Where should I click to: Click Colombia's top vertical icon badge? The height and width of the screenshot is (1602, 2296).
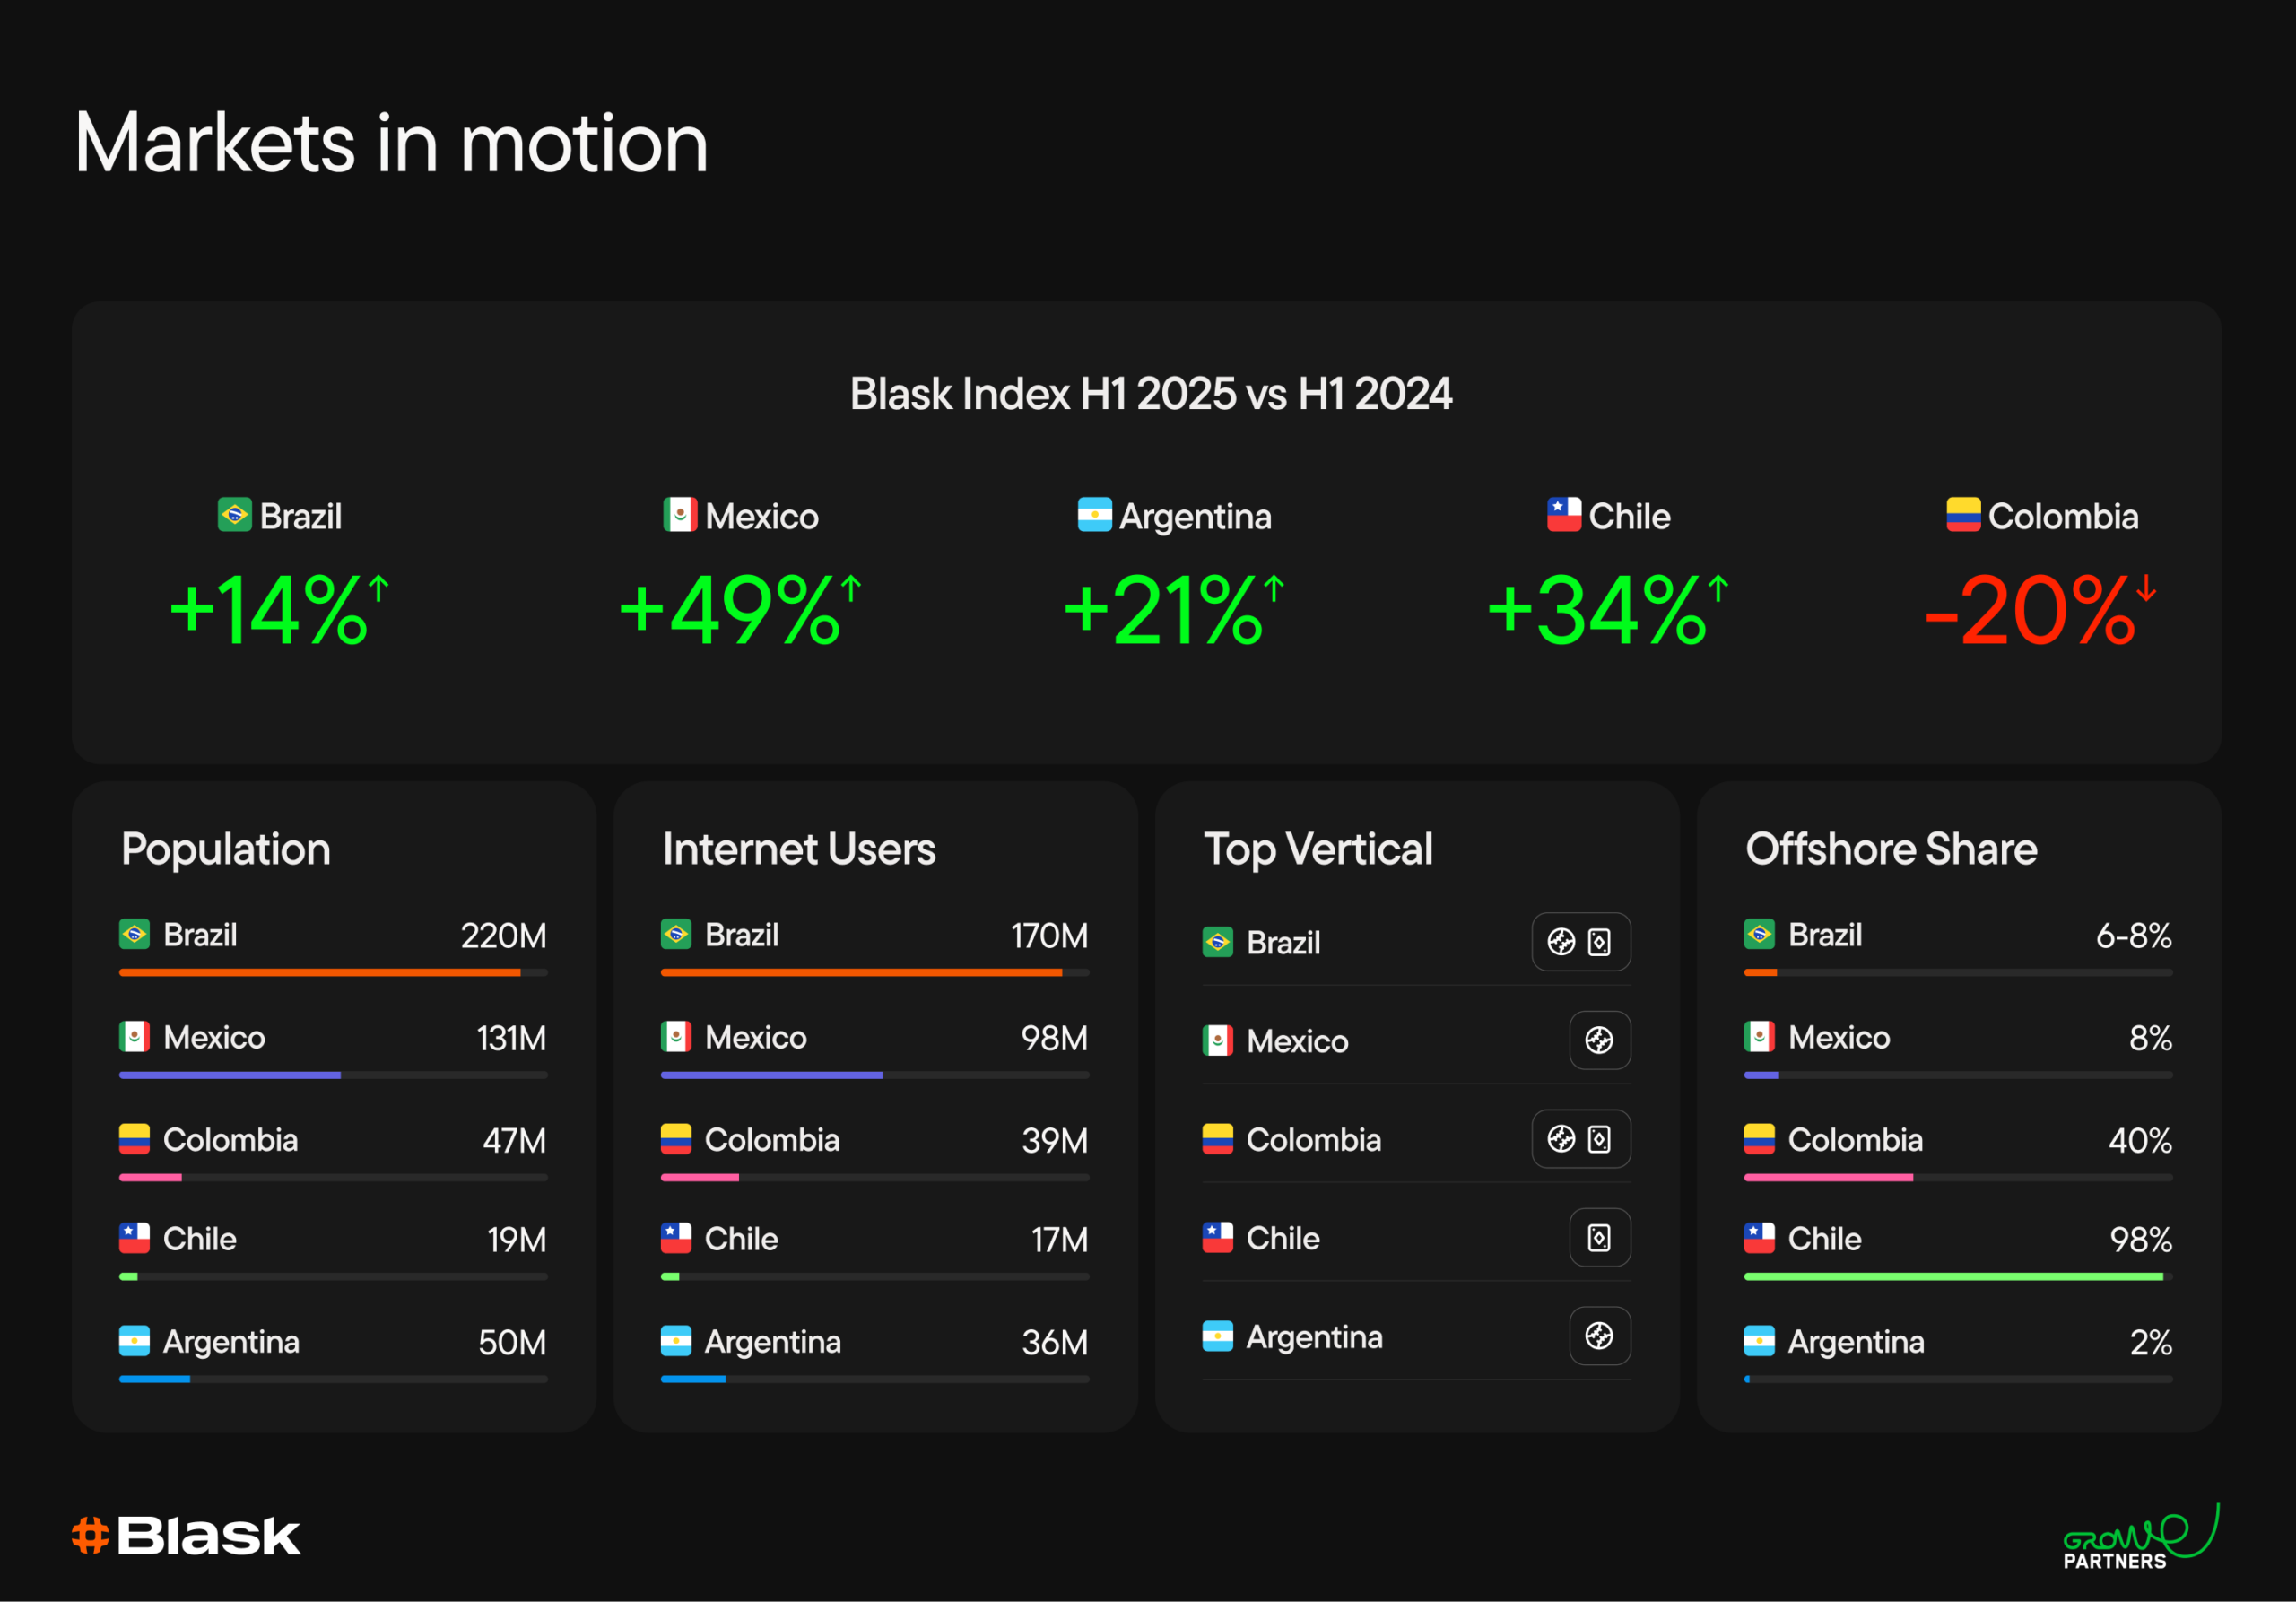pyautogui.click(x=1580, y=1139)
